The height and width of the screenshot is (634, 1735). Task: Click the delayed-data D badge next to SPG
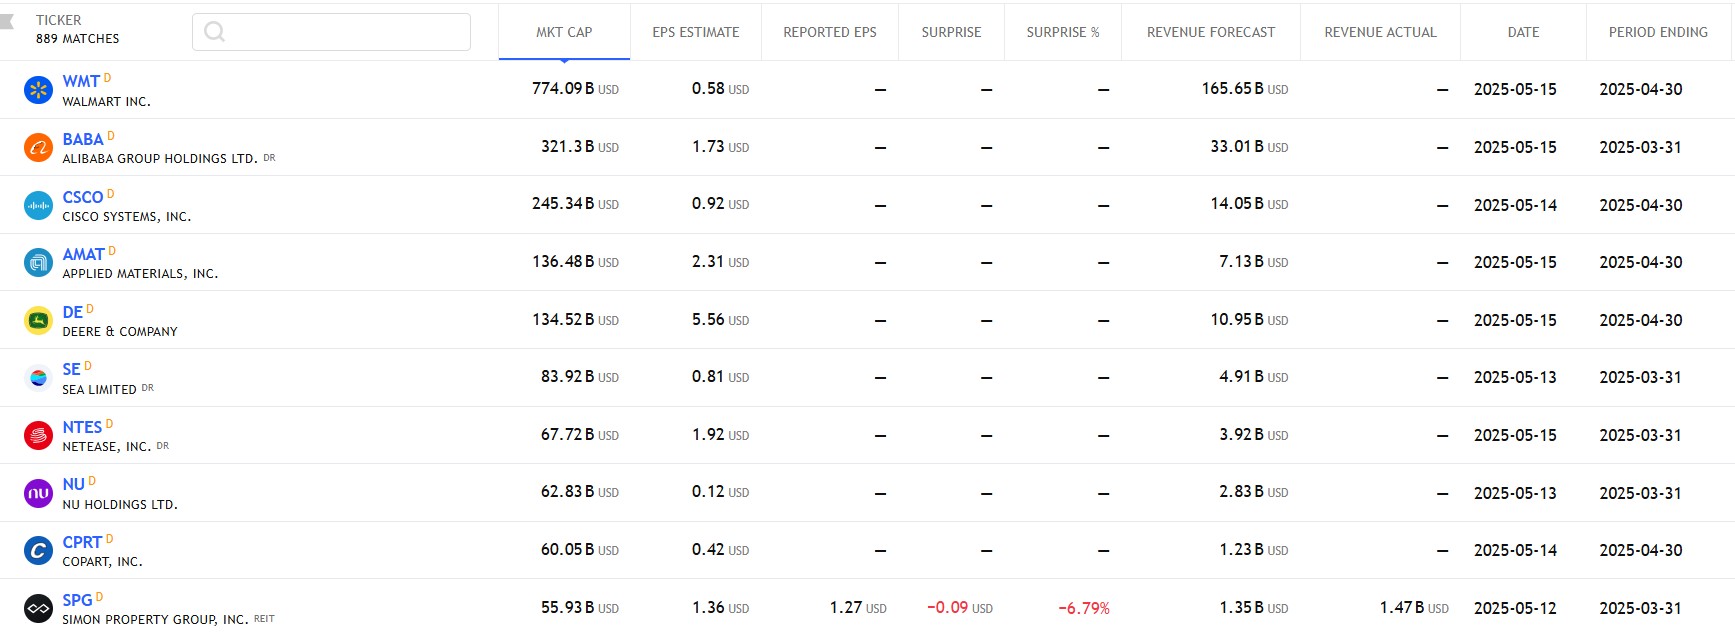coord(99,597)
